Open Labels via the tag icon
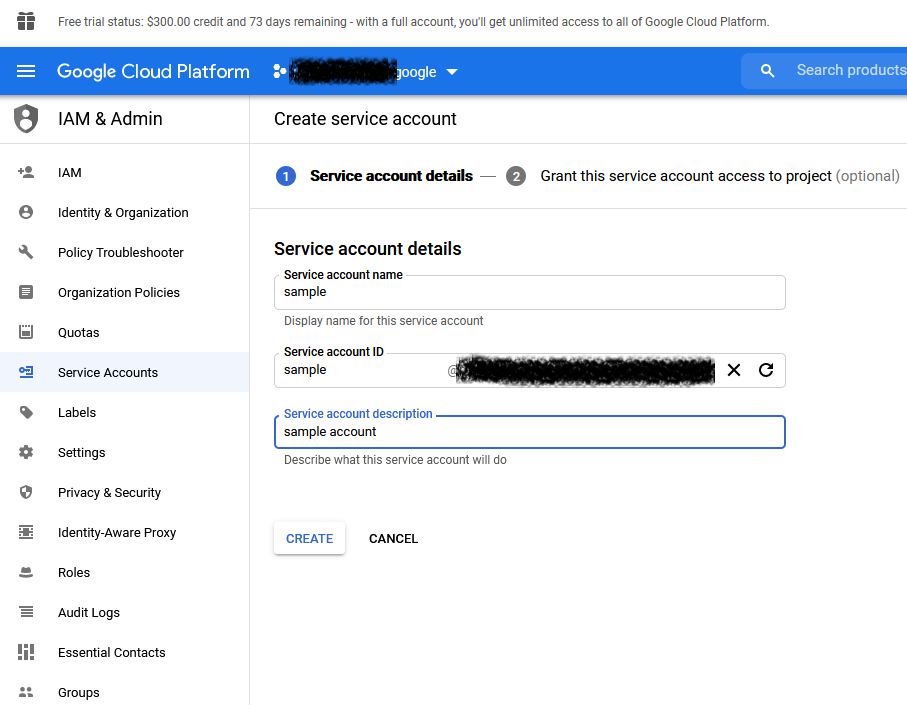The image size is (907, 705). [x=26, y=412]
